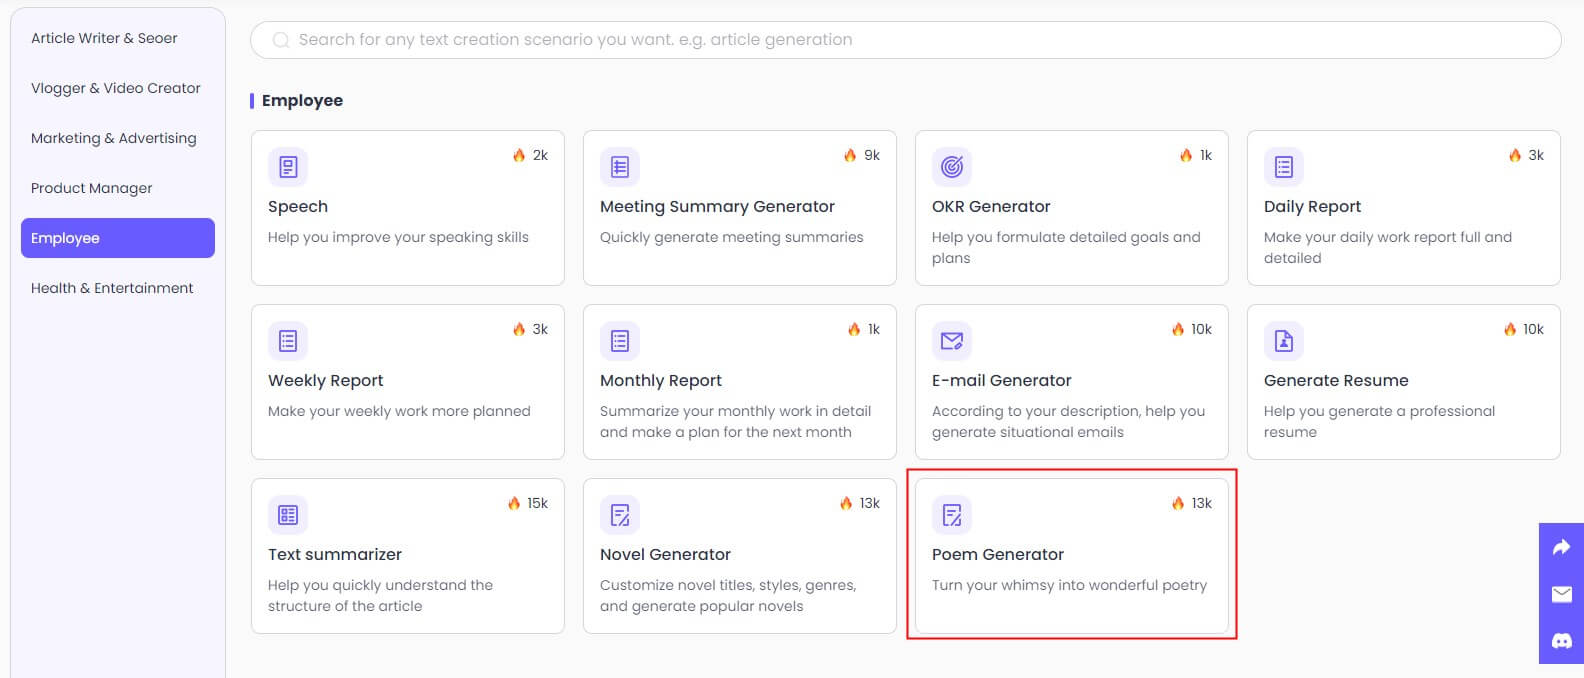Open the Daily Report title
Image resolution: width=1584 pixels, height=678 pixels.
[1312, 207]
